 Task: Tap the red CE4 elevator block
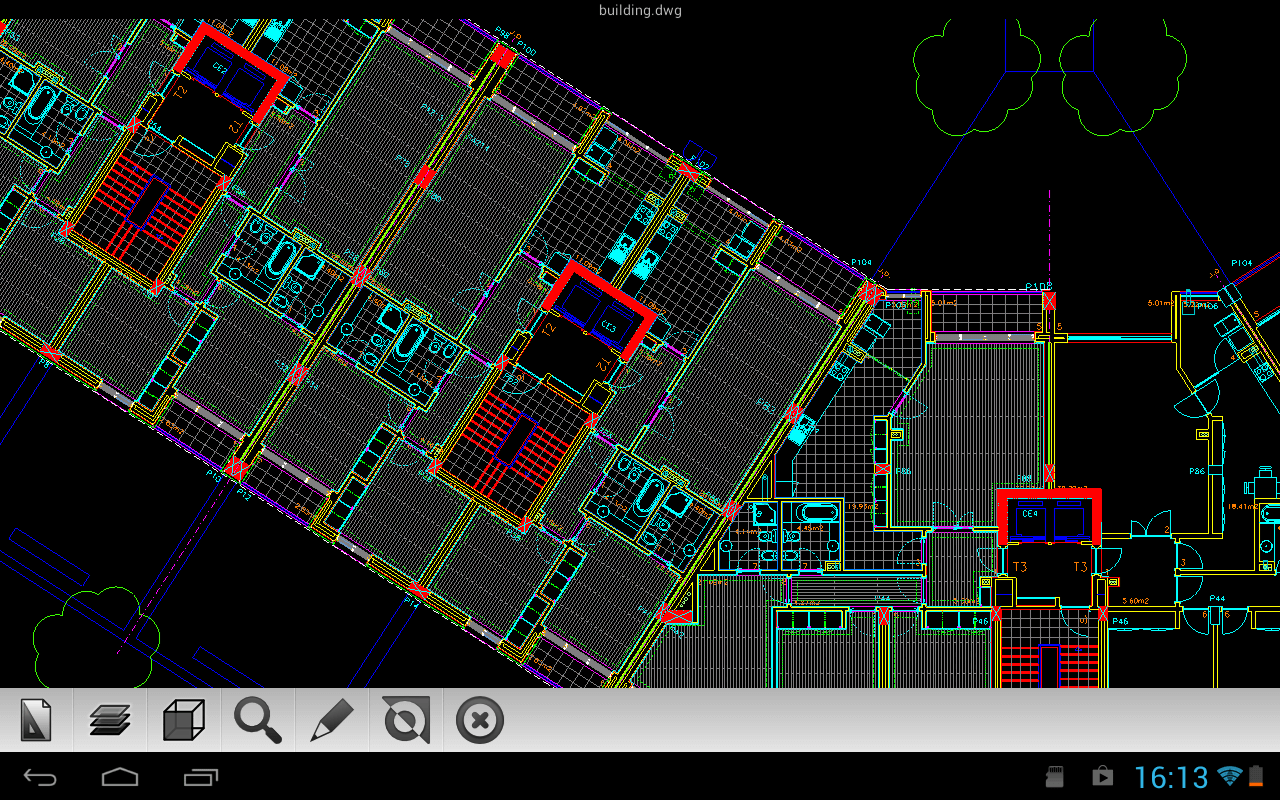pyautogui.click(x=1049, y=517)
